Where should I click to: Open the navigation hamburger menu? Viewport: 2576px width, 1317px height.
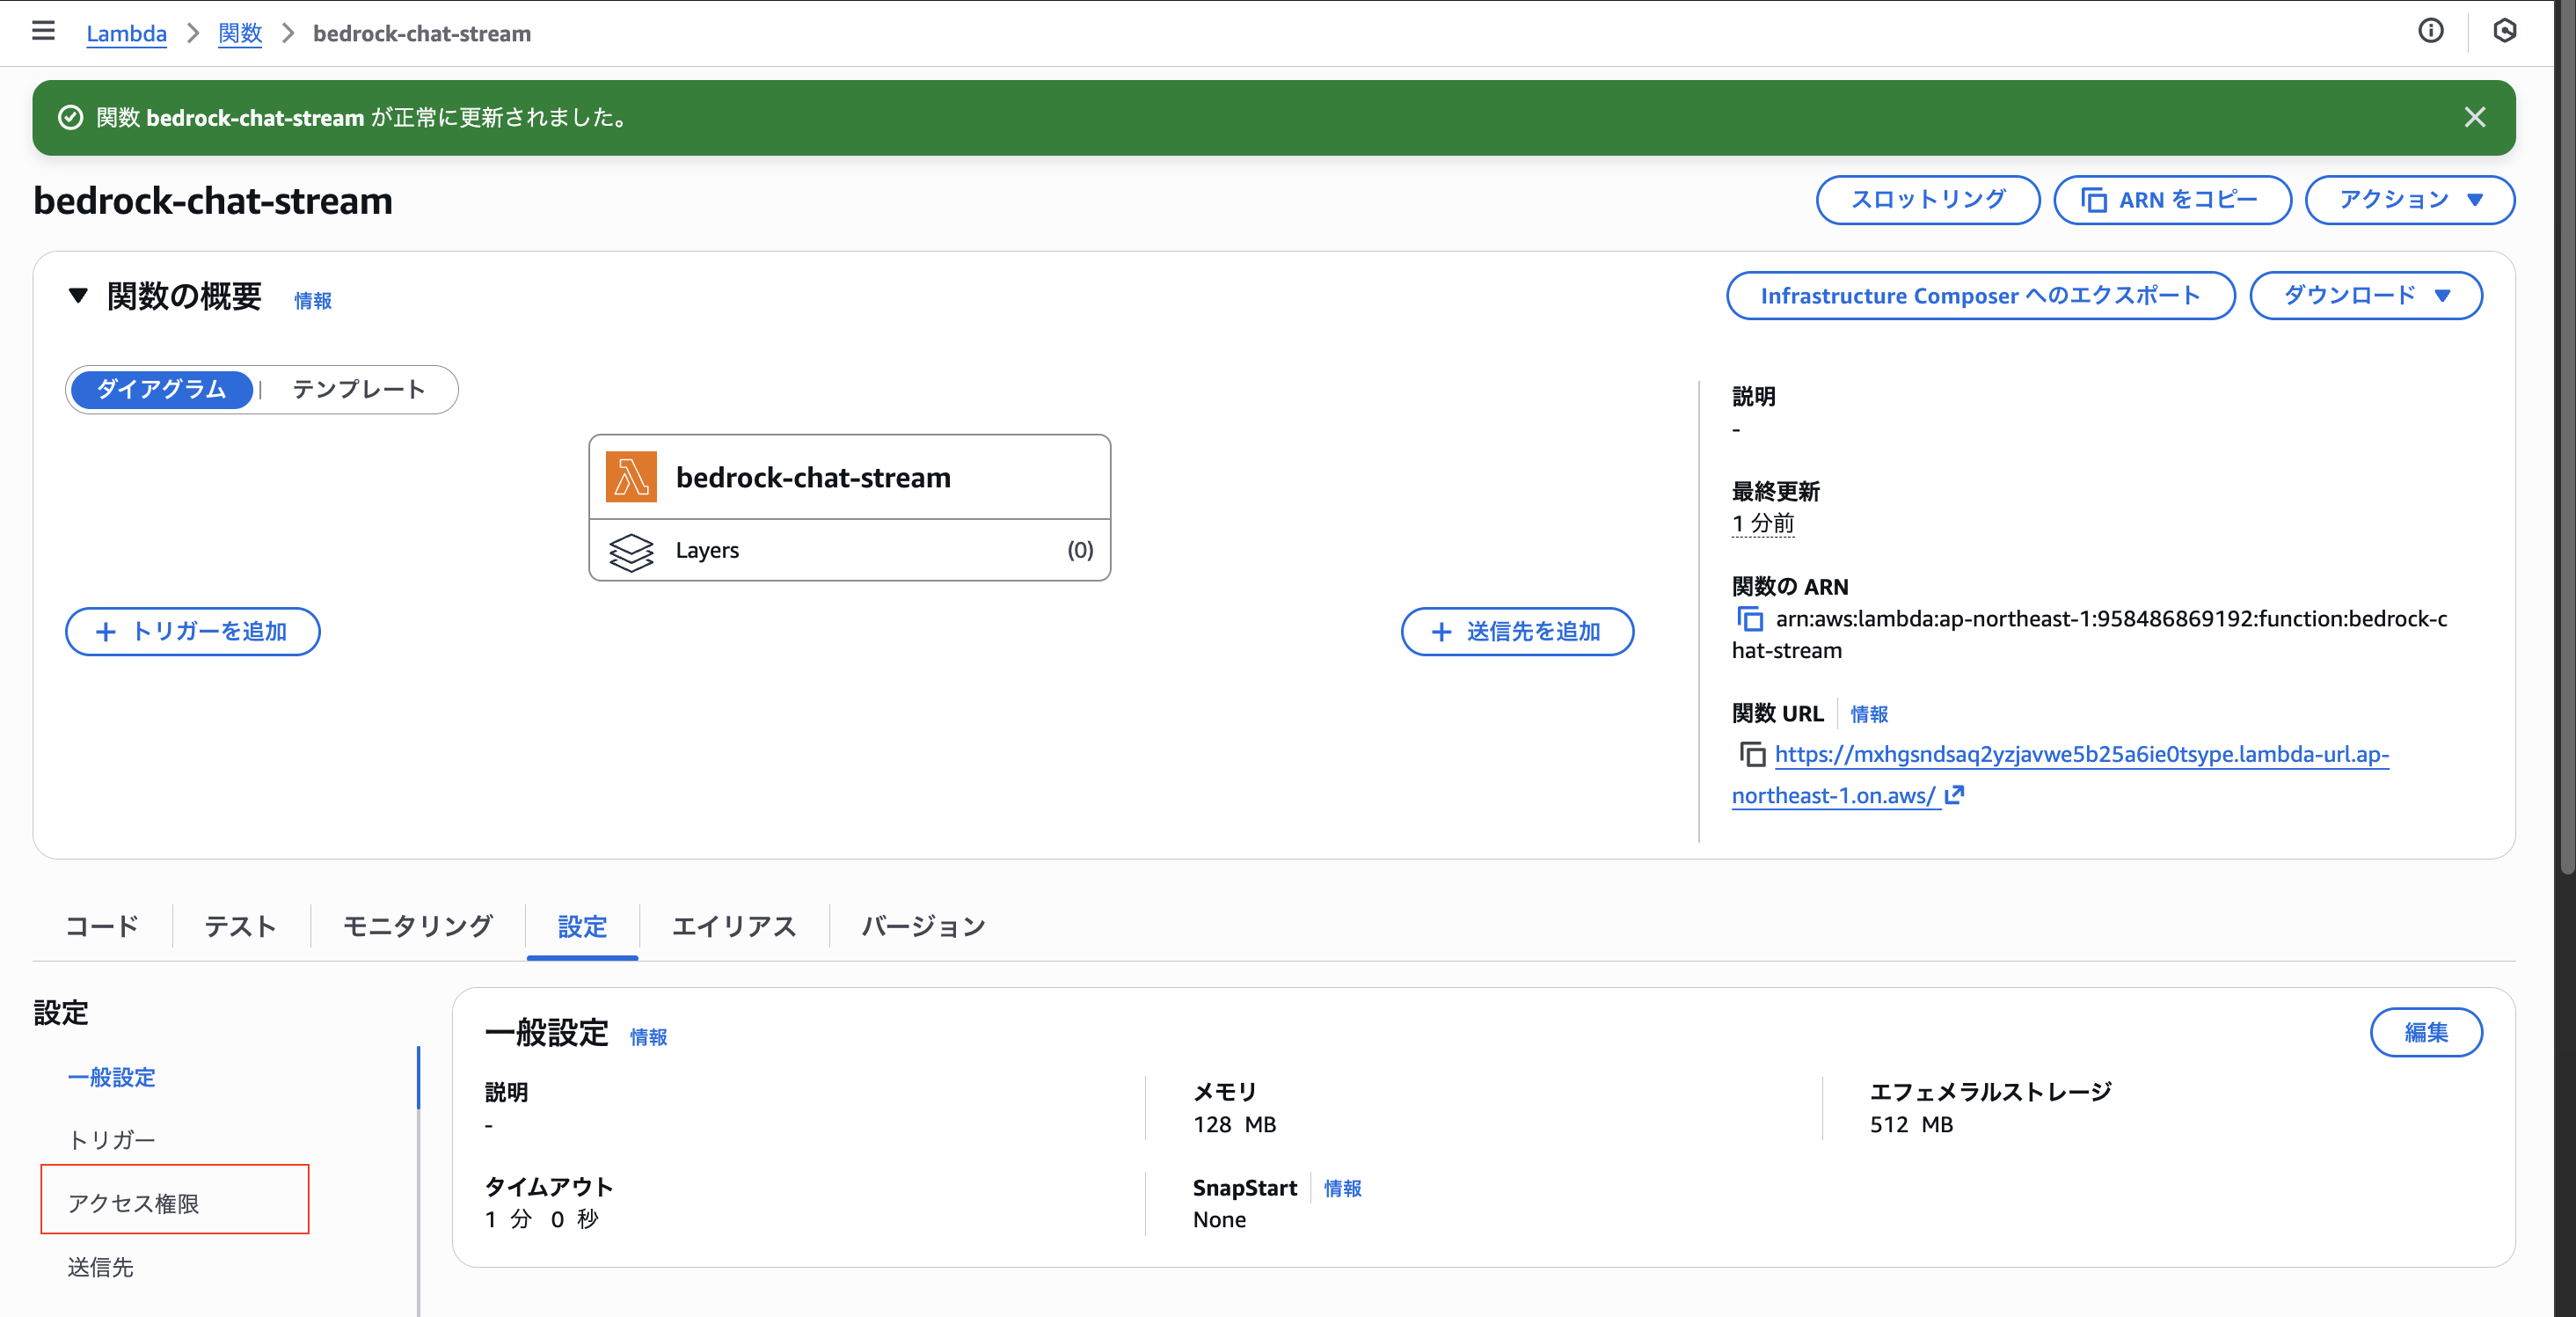point(42,31)
